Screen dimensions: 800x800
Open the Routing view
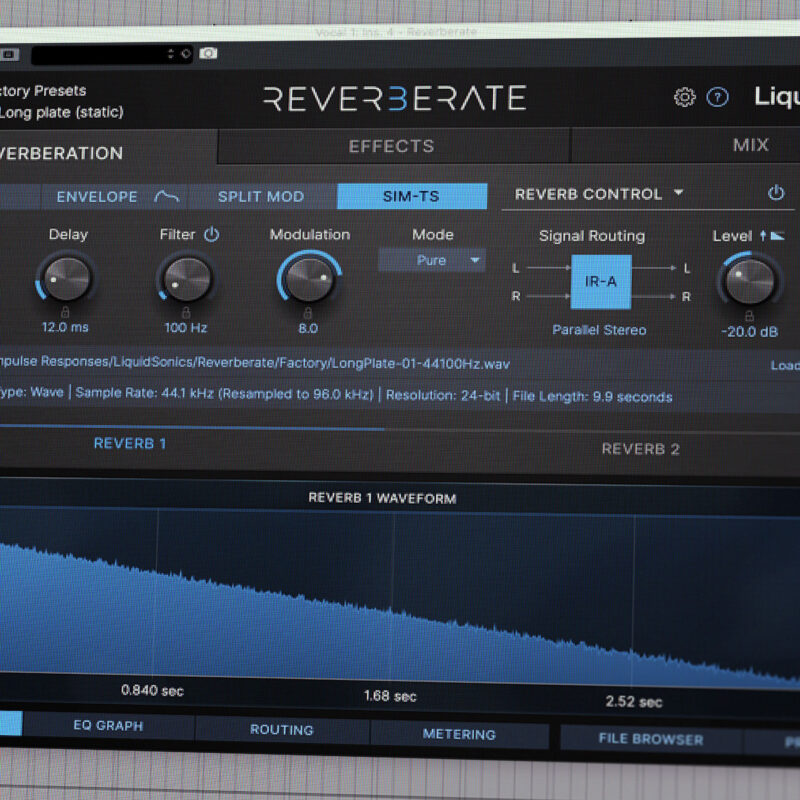282,730
